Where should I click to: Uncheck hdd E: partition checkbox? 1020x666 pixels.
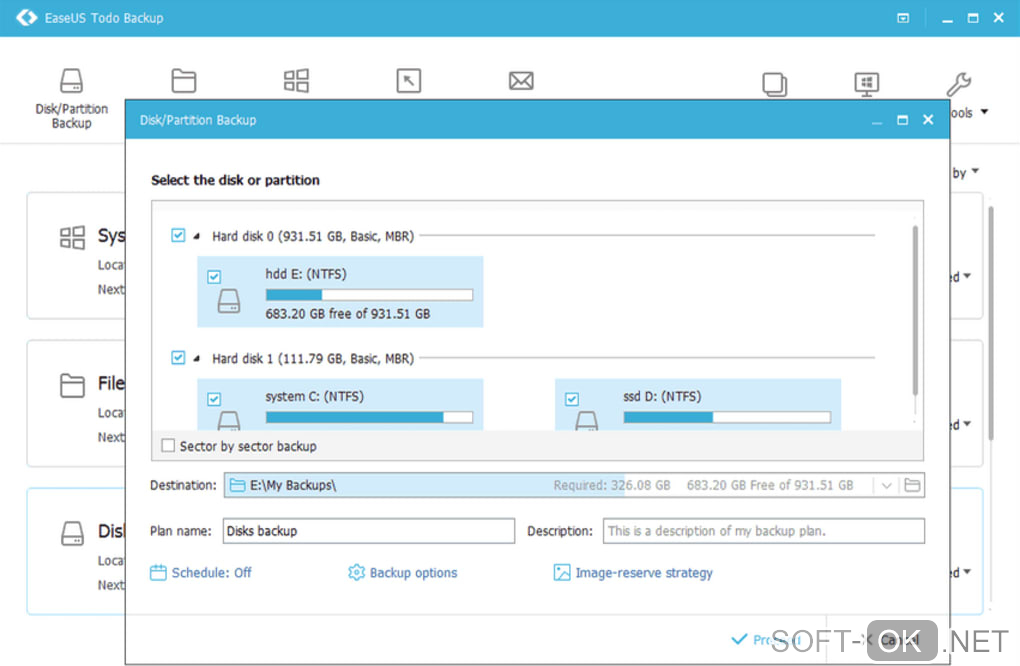point(214,277)
